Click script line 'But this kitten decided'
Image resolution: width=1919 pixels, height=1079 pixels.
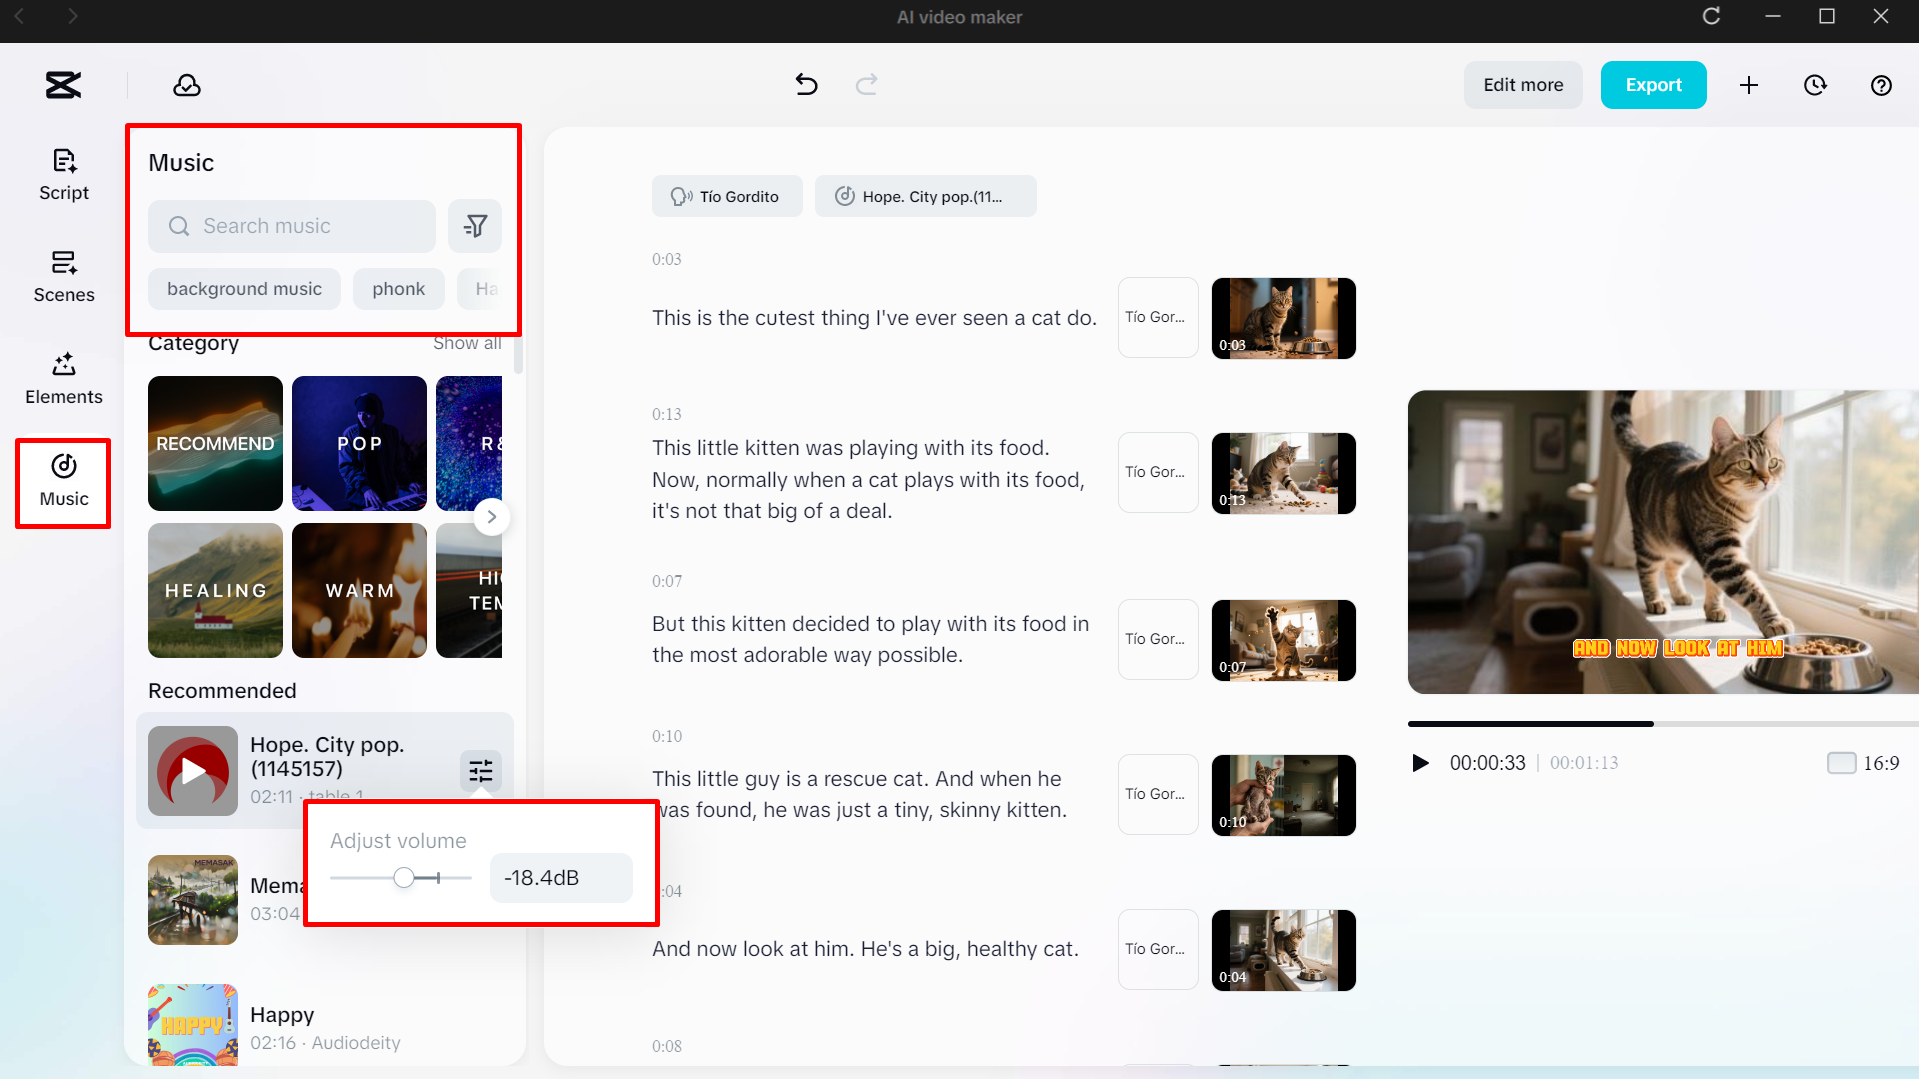tap(870, 639)
